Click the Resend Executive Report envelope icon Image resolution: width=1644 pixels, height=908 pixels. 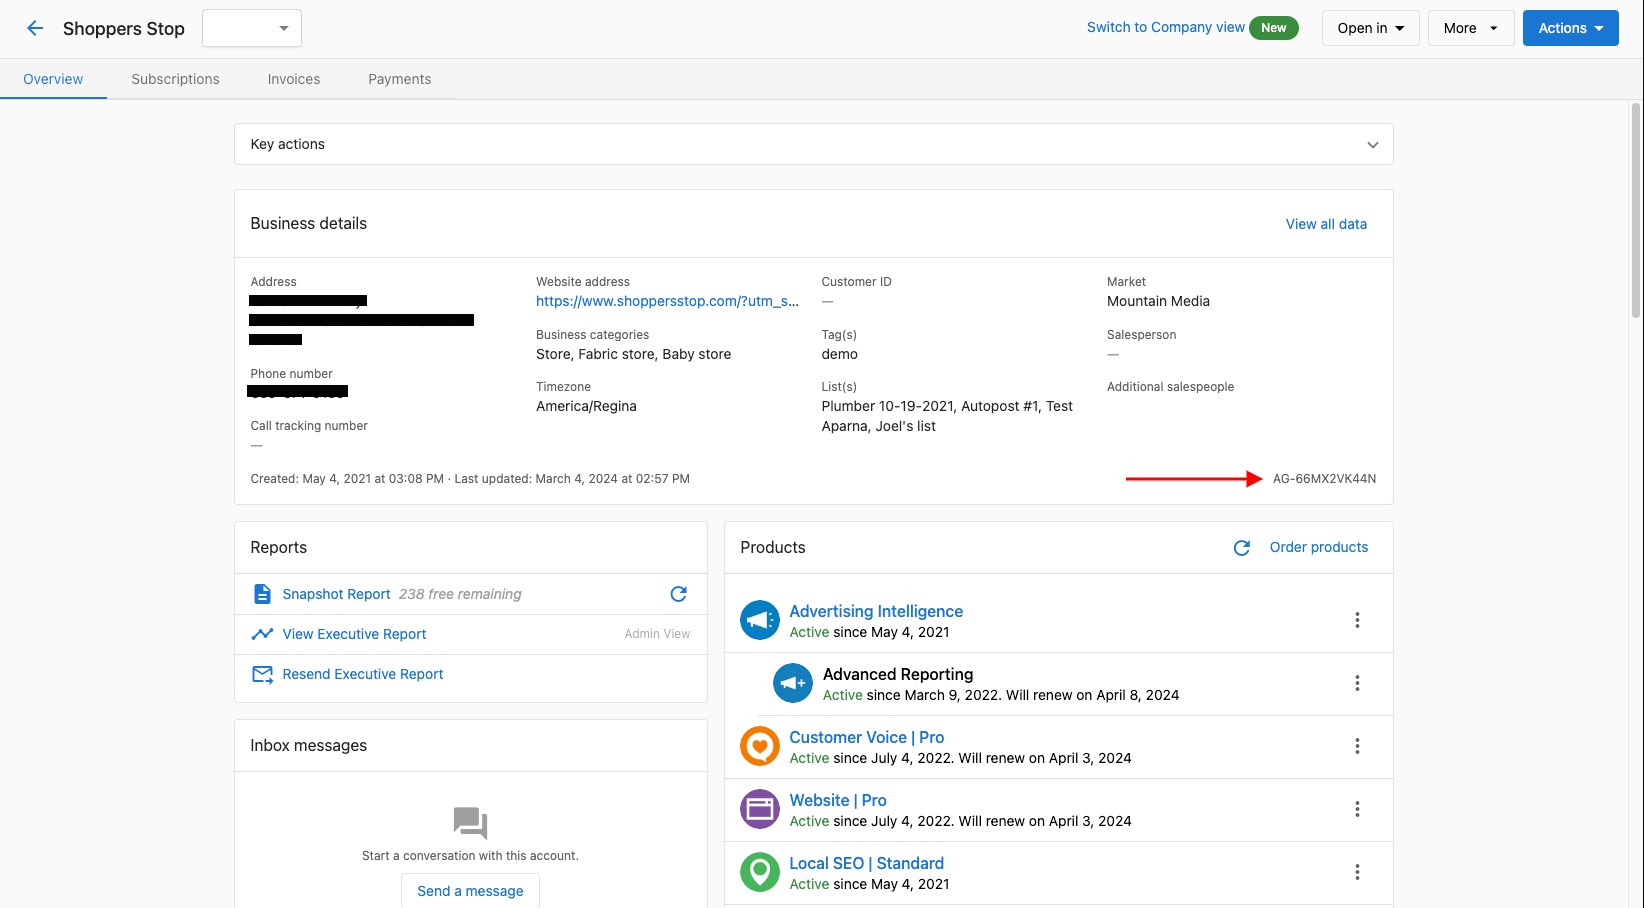point(262,674)
